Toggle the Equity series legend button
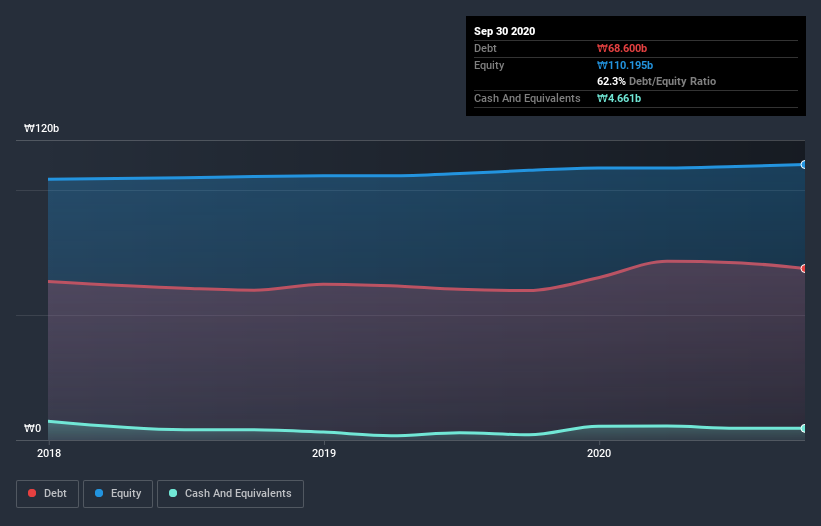Viewport: 821px width, 526px height. click(118, 494)
